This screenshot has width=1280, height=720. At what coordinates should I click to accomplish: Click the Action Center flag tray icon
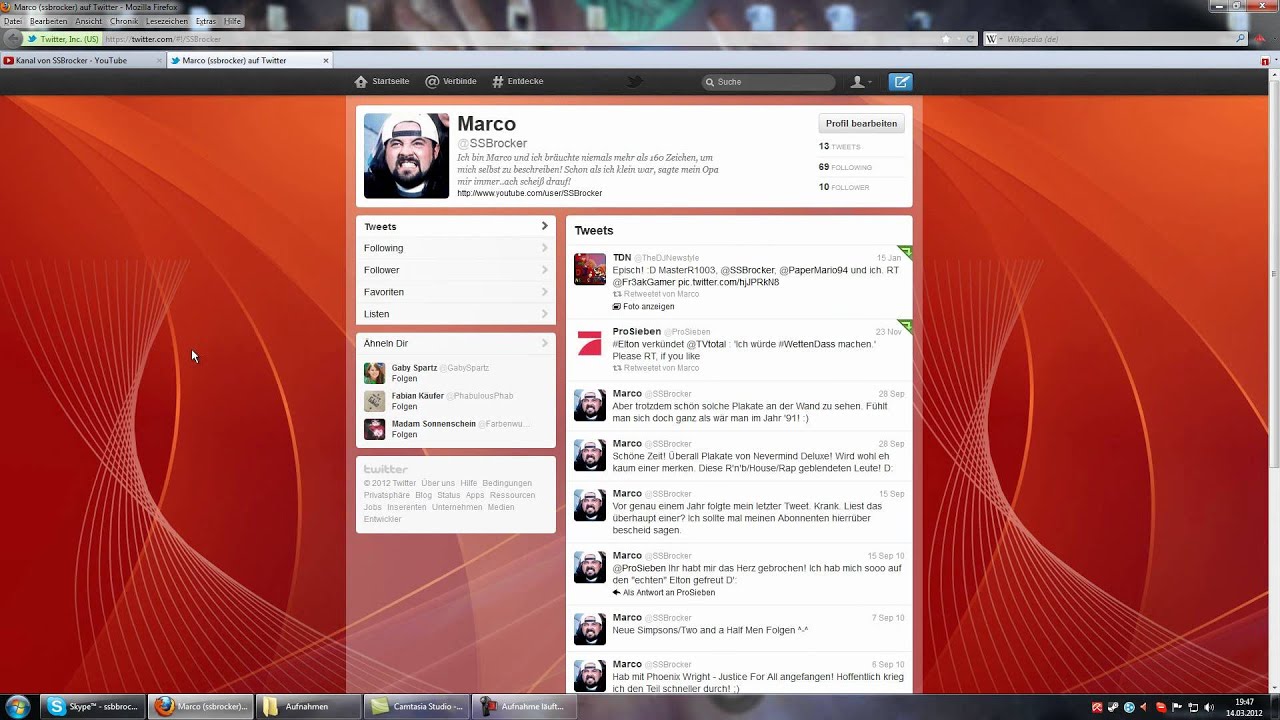pyautogui.click(x=1177, y=707)
